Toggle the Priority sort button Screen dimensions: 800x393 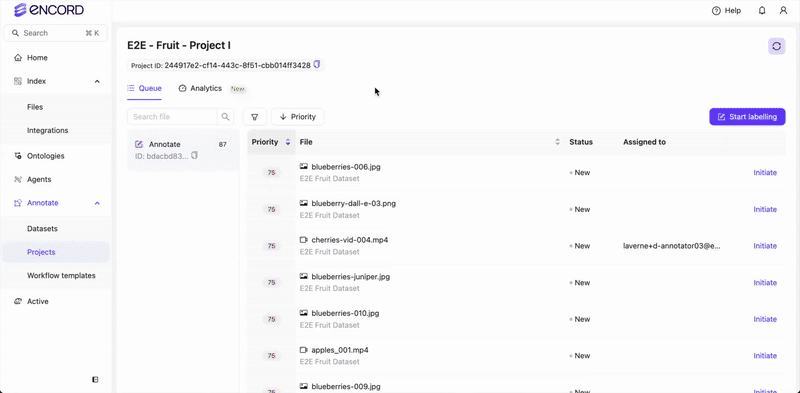pyautogui.click(x=297, y=117)
